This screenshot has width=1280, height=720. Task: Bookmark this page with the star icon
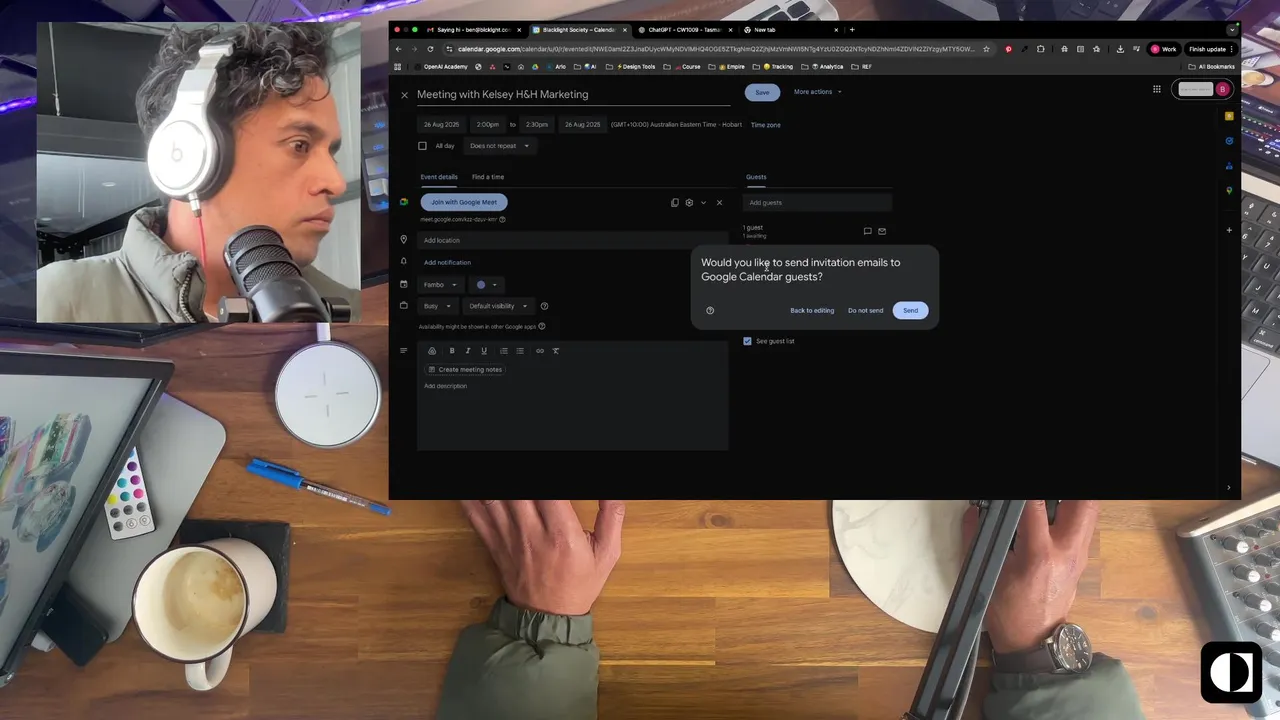[987, 49]
